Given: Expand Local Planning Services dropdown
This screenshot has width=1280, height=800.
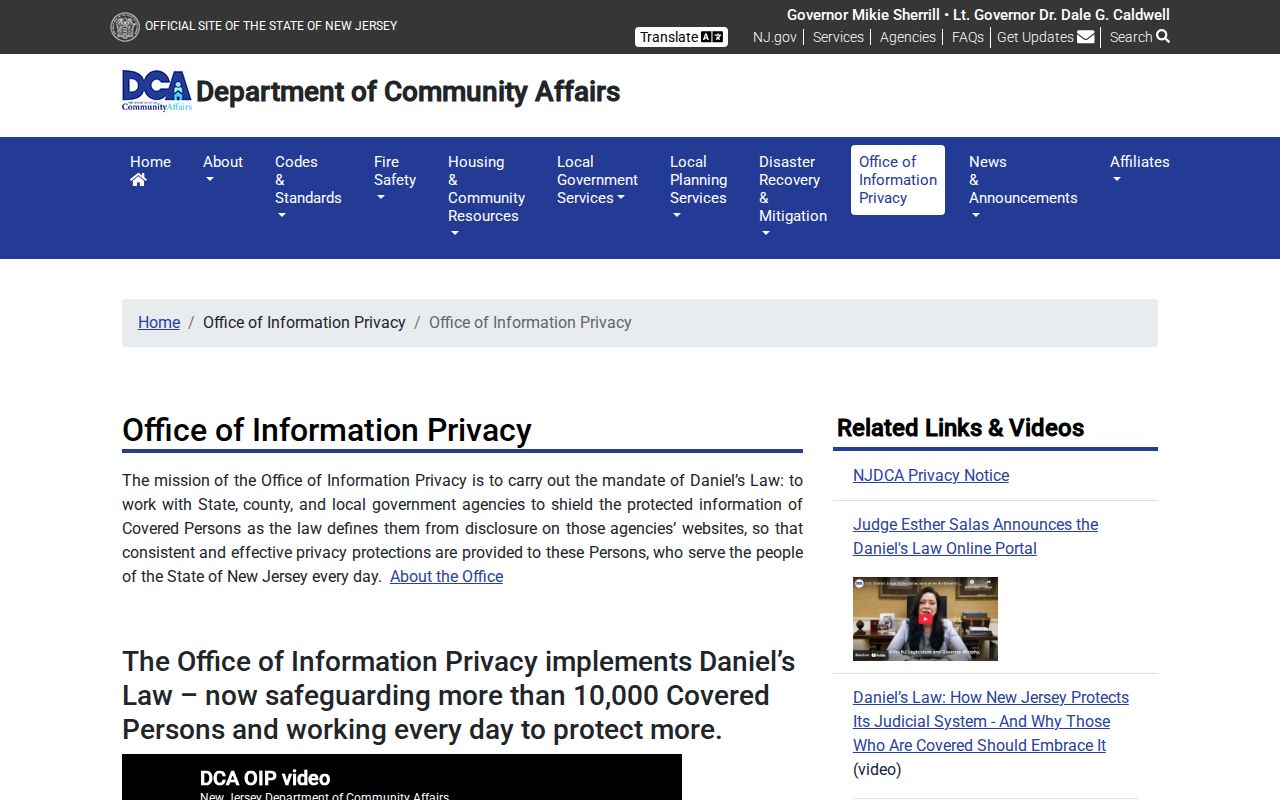Looking at the screenshot, I should tap(698, 188).
